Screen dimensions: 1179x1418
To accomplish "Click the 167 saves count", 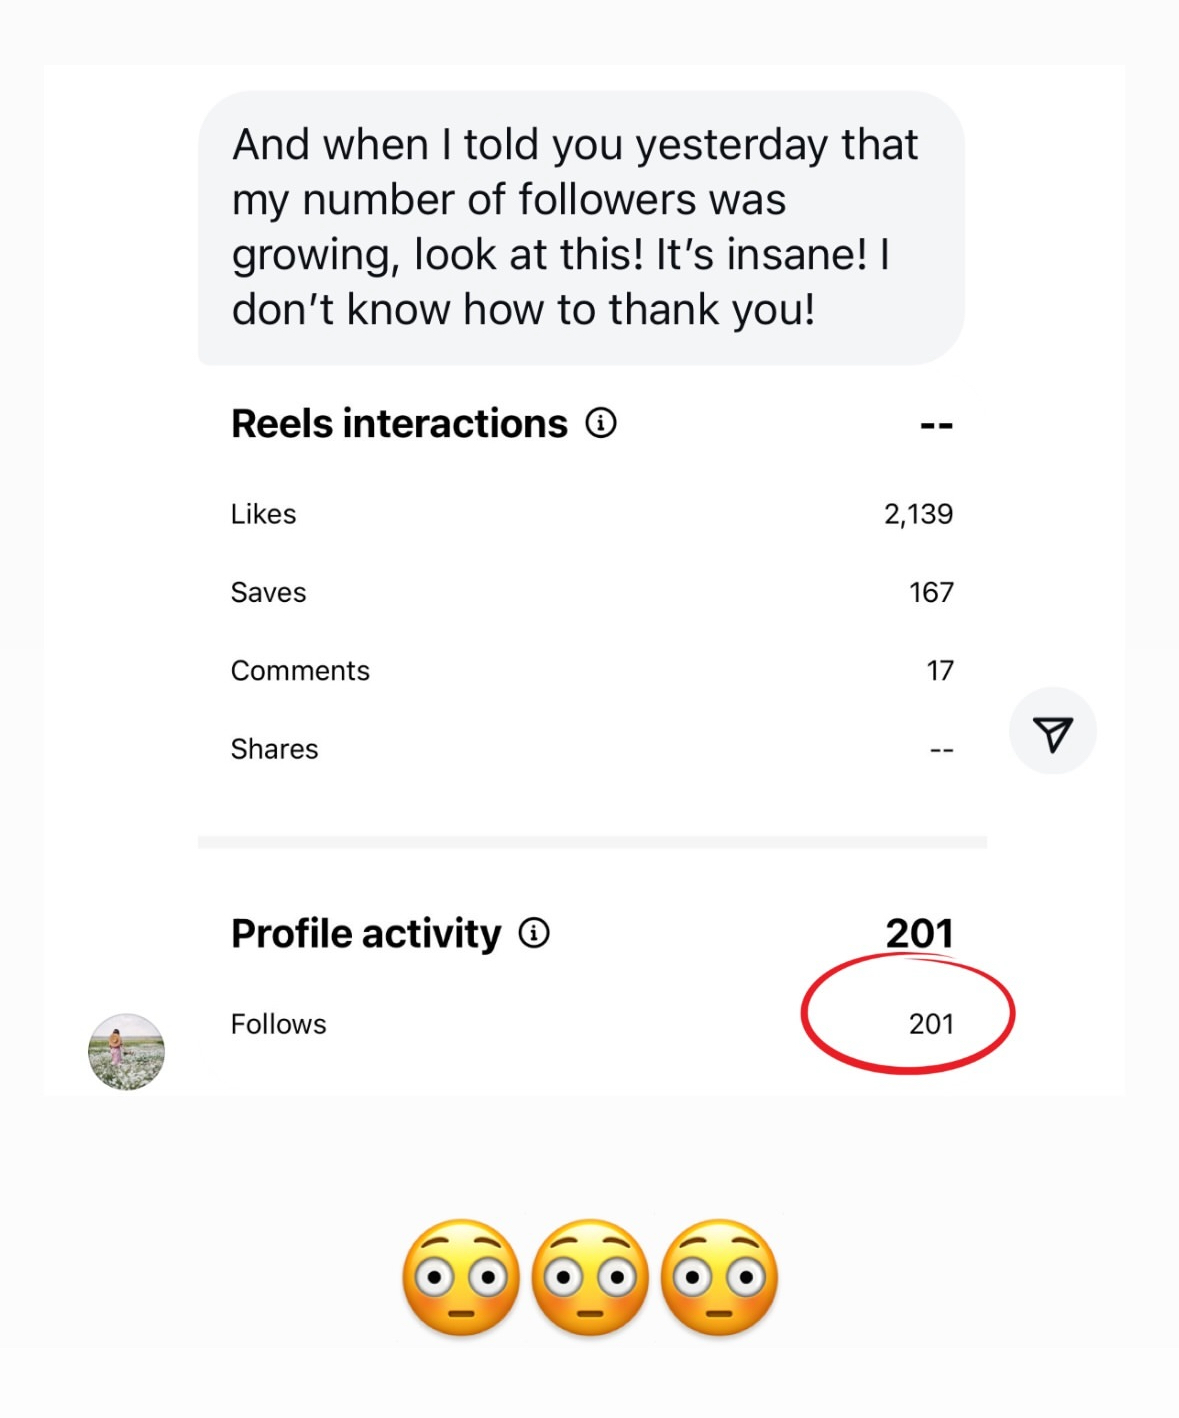I will (x=931, y=592).
